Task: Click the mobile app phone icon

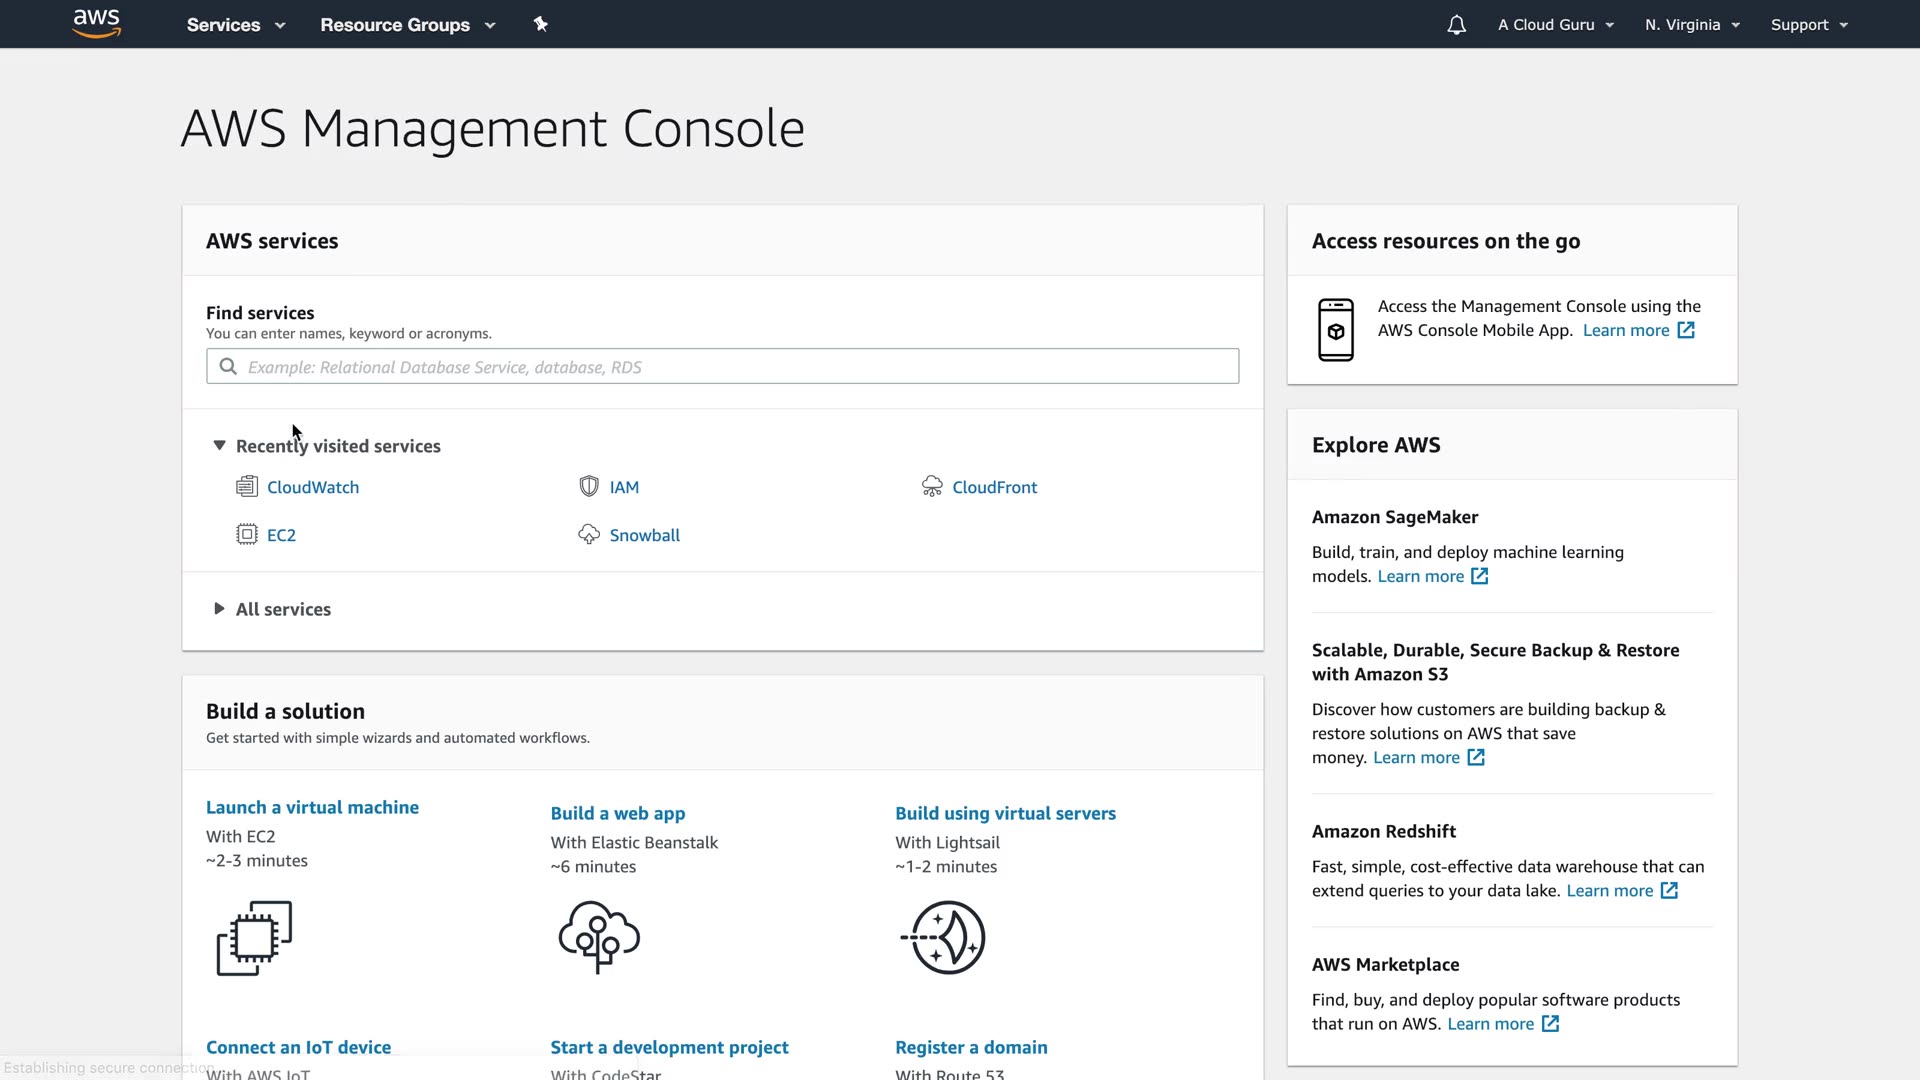Action: pos(1335,330)
